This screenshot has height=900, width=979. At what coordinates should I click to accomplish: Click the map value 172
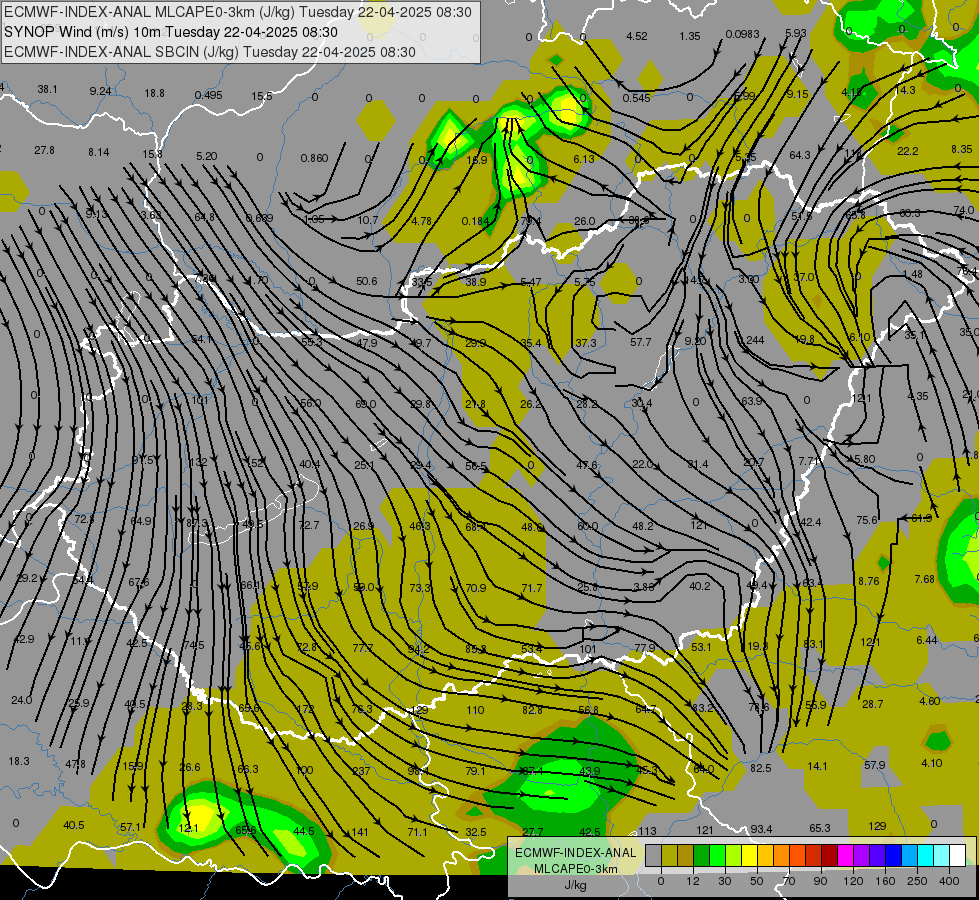click(x=305, y=709)
